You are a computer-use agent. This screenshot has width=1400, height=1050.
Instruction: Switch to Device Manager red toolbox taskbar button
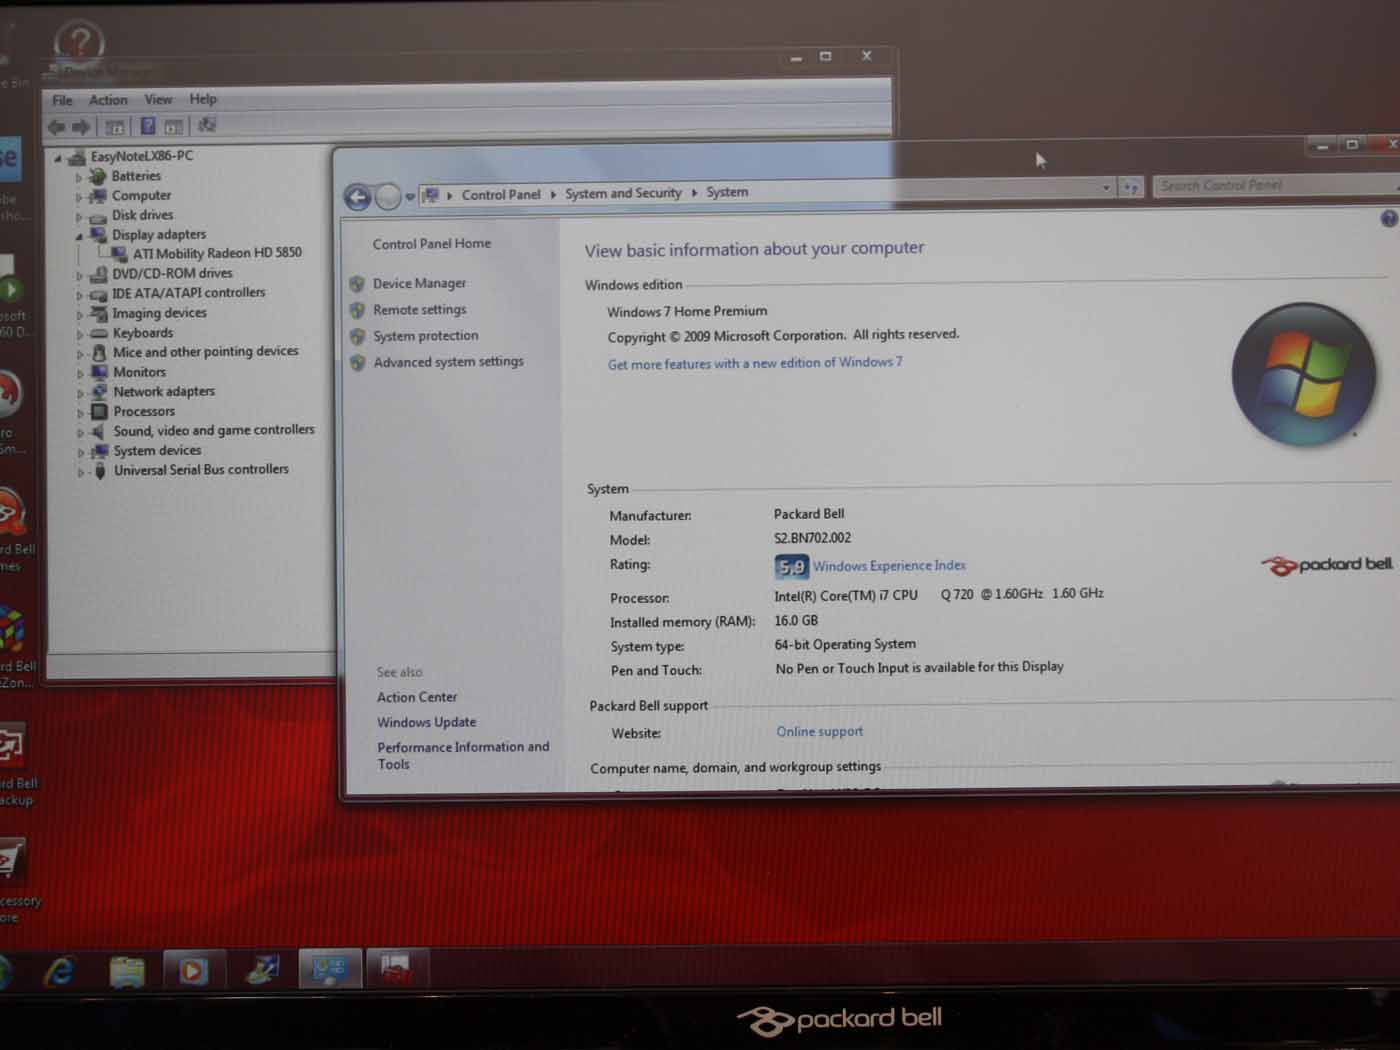tap(396, 968)
